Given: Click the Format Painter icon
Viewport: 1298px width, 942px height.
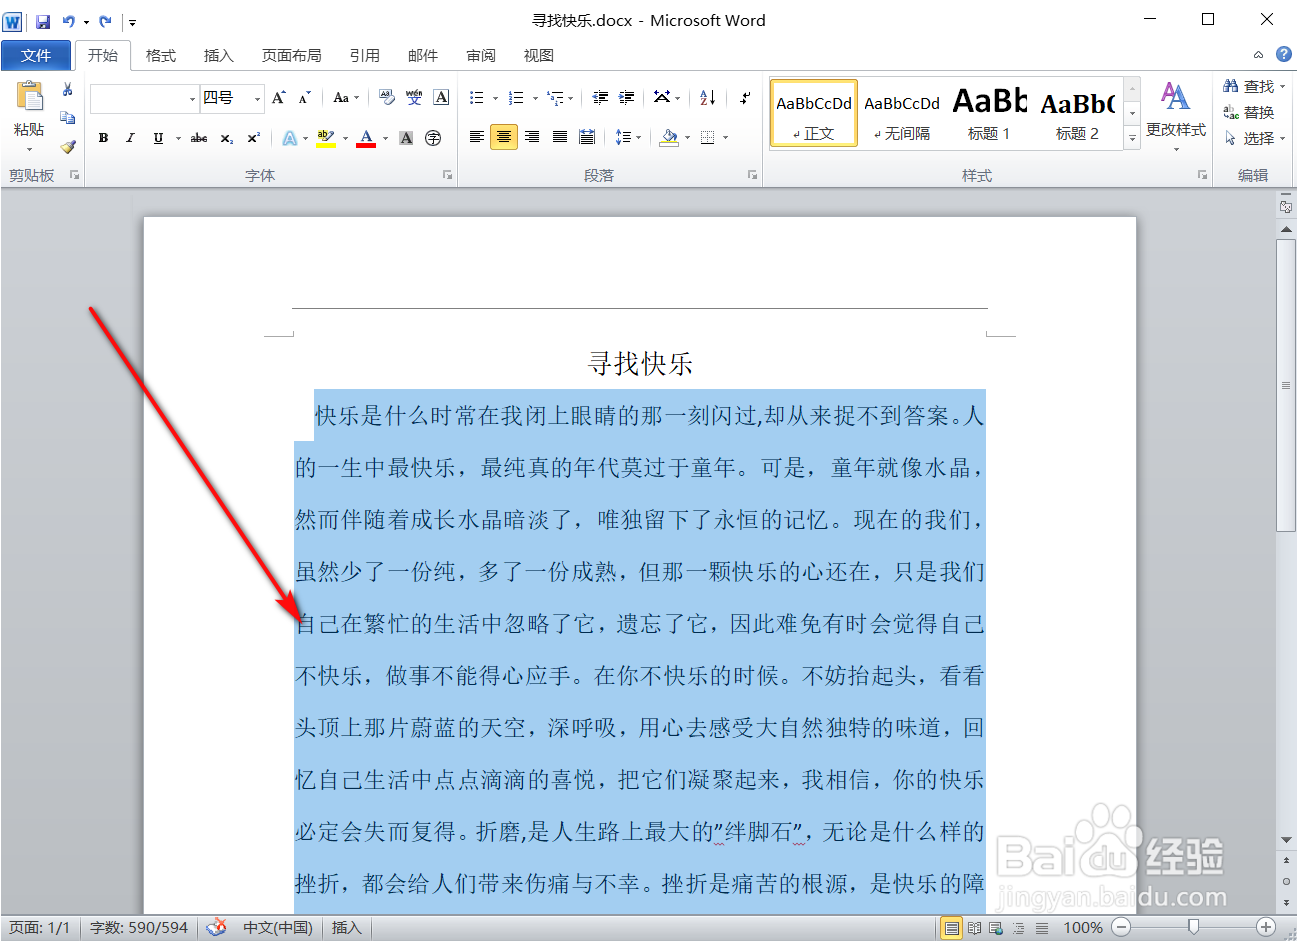Looking at the screenshot, I should 66,148.
